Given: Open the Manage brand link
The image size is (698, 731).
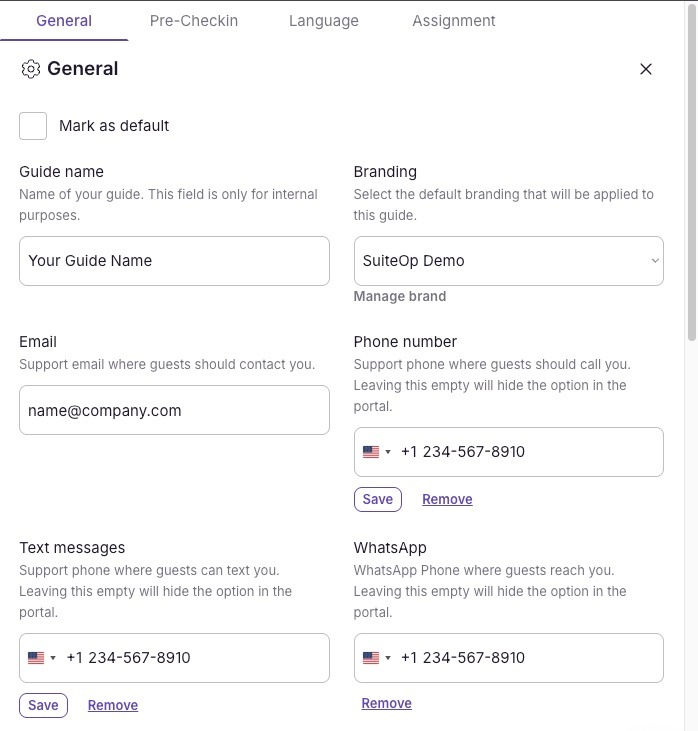Looking at the screenshot, I should tap(400, 296).
